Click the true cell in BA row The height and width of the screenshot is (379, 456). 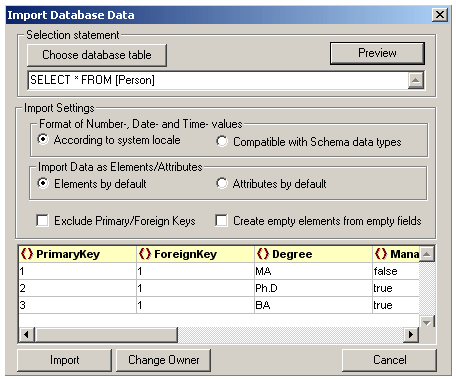click(396, 305)
